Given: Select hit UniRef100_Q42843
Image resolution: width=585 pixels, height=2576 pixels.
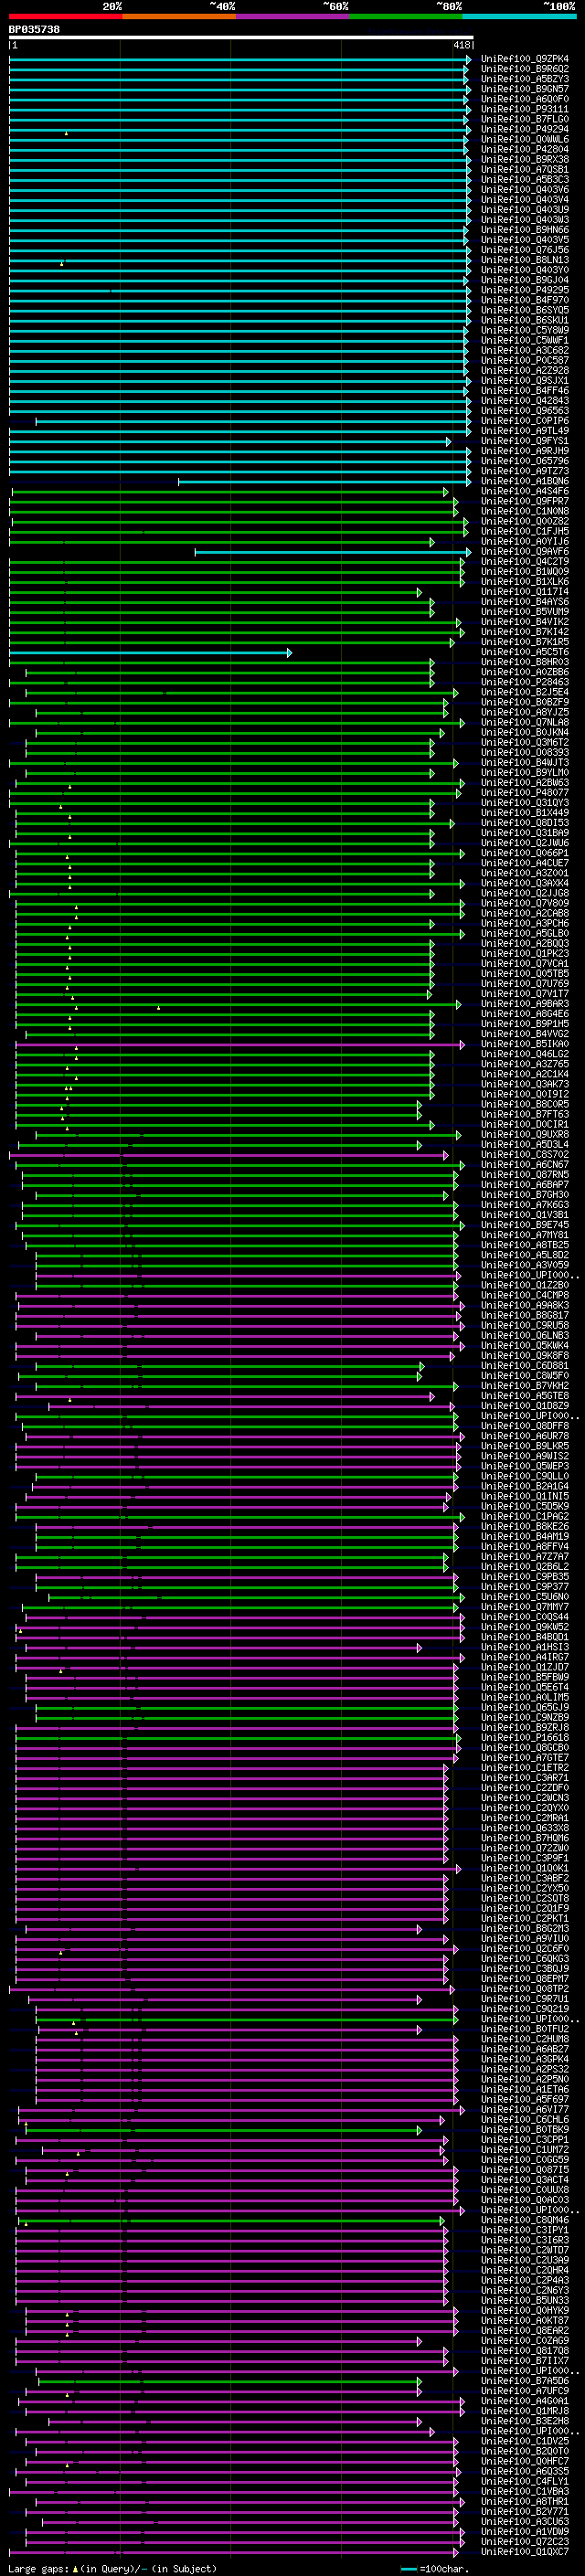Looking at the screenshot, I should 525,401.
